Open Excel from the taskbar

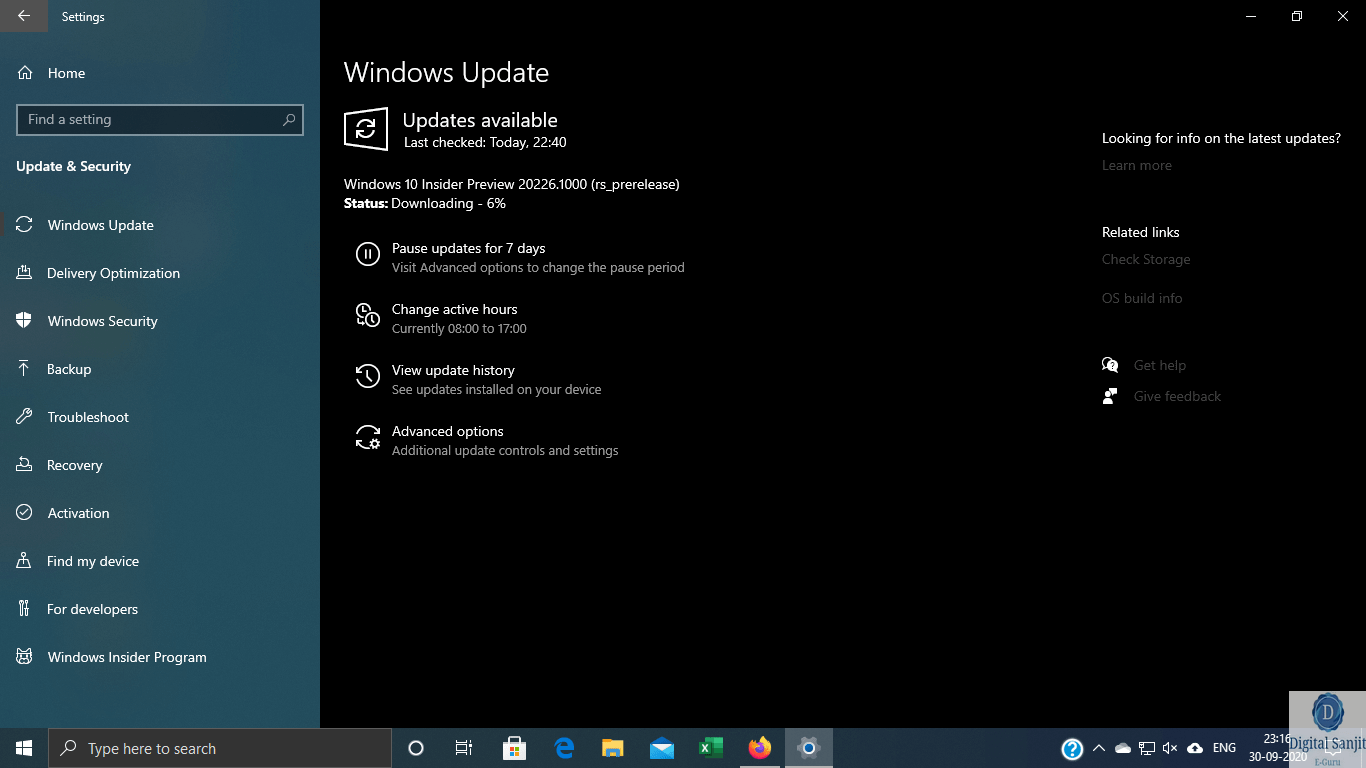coord(711,748)
